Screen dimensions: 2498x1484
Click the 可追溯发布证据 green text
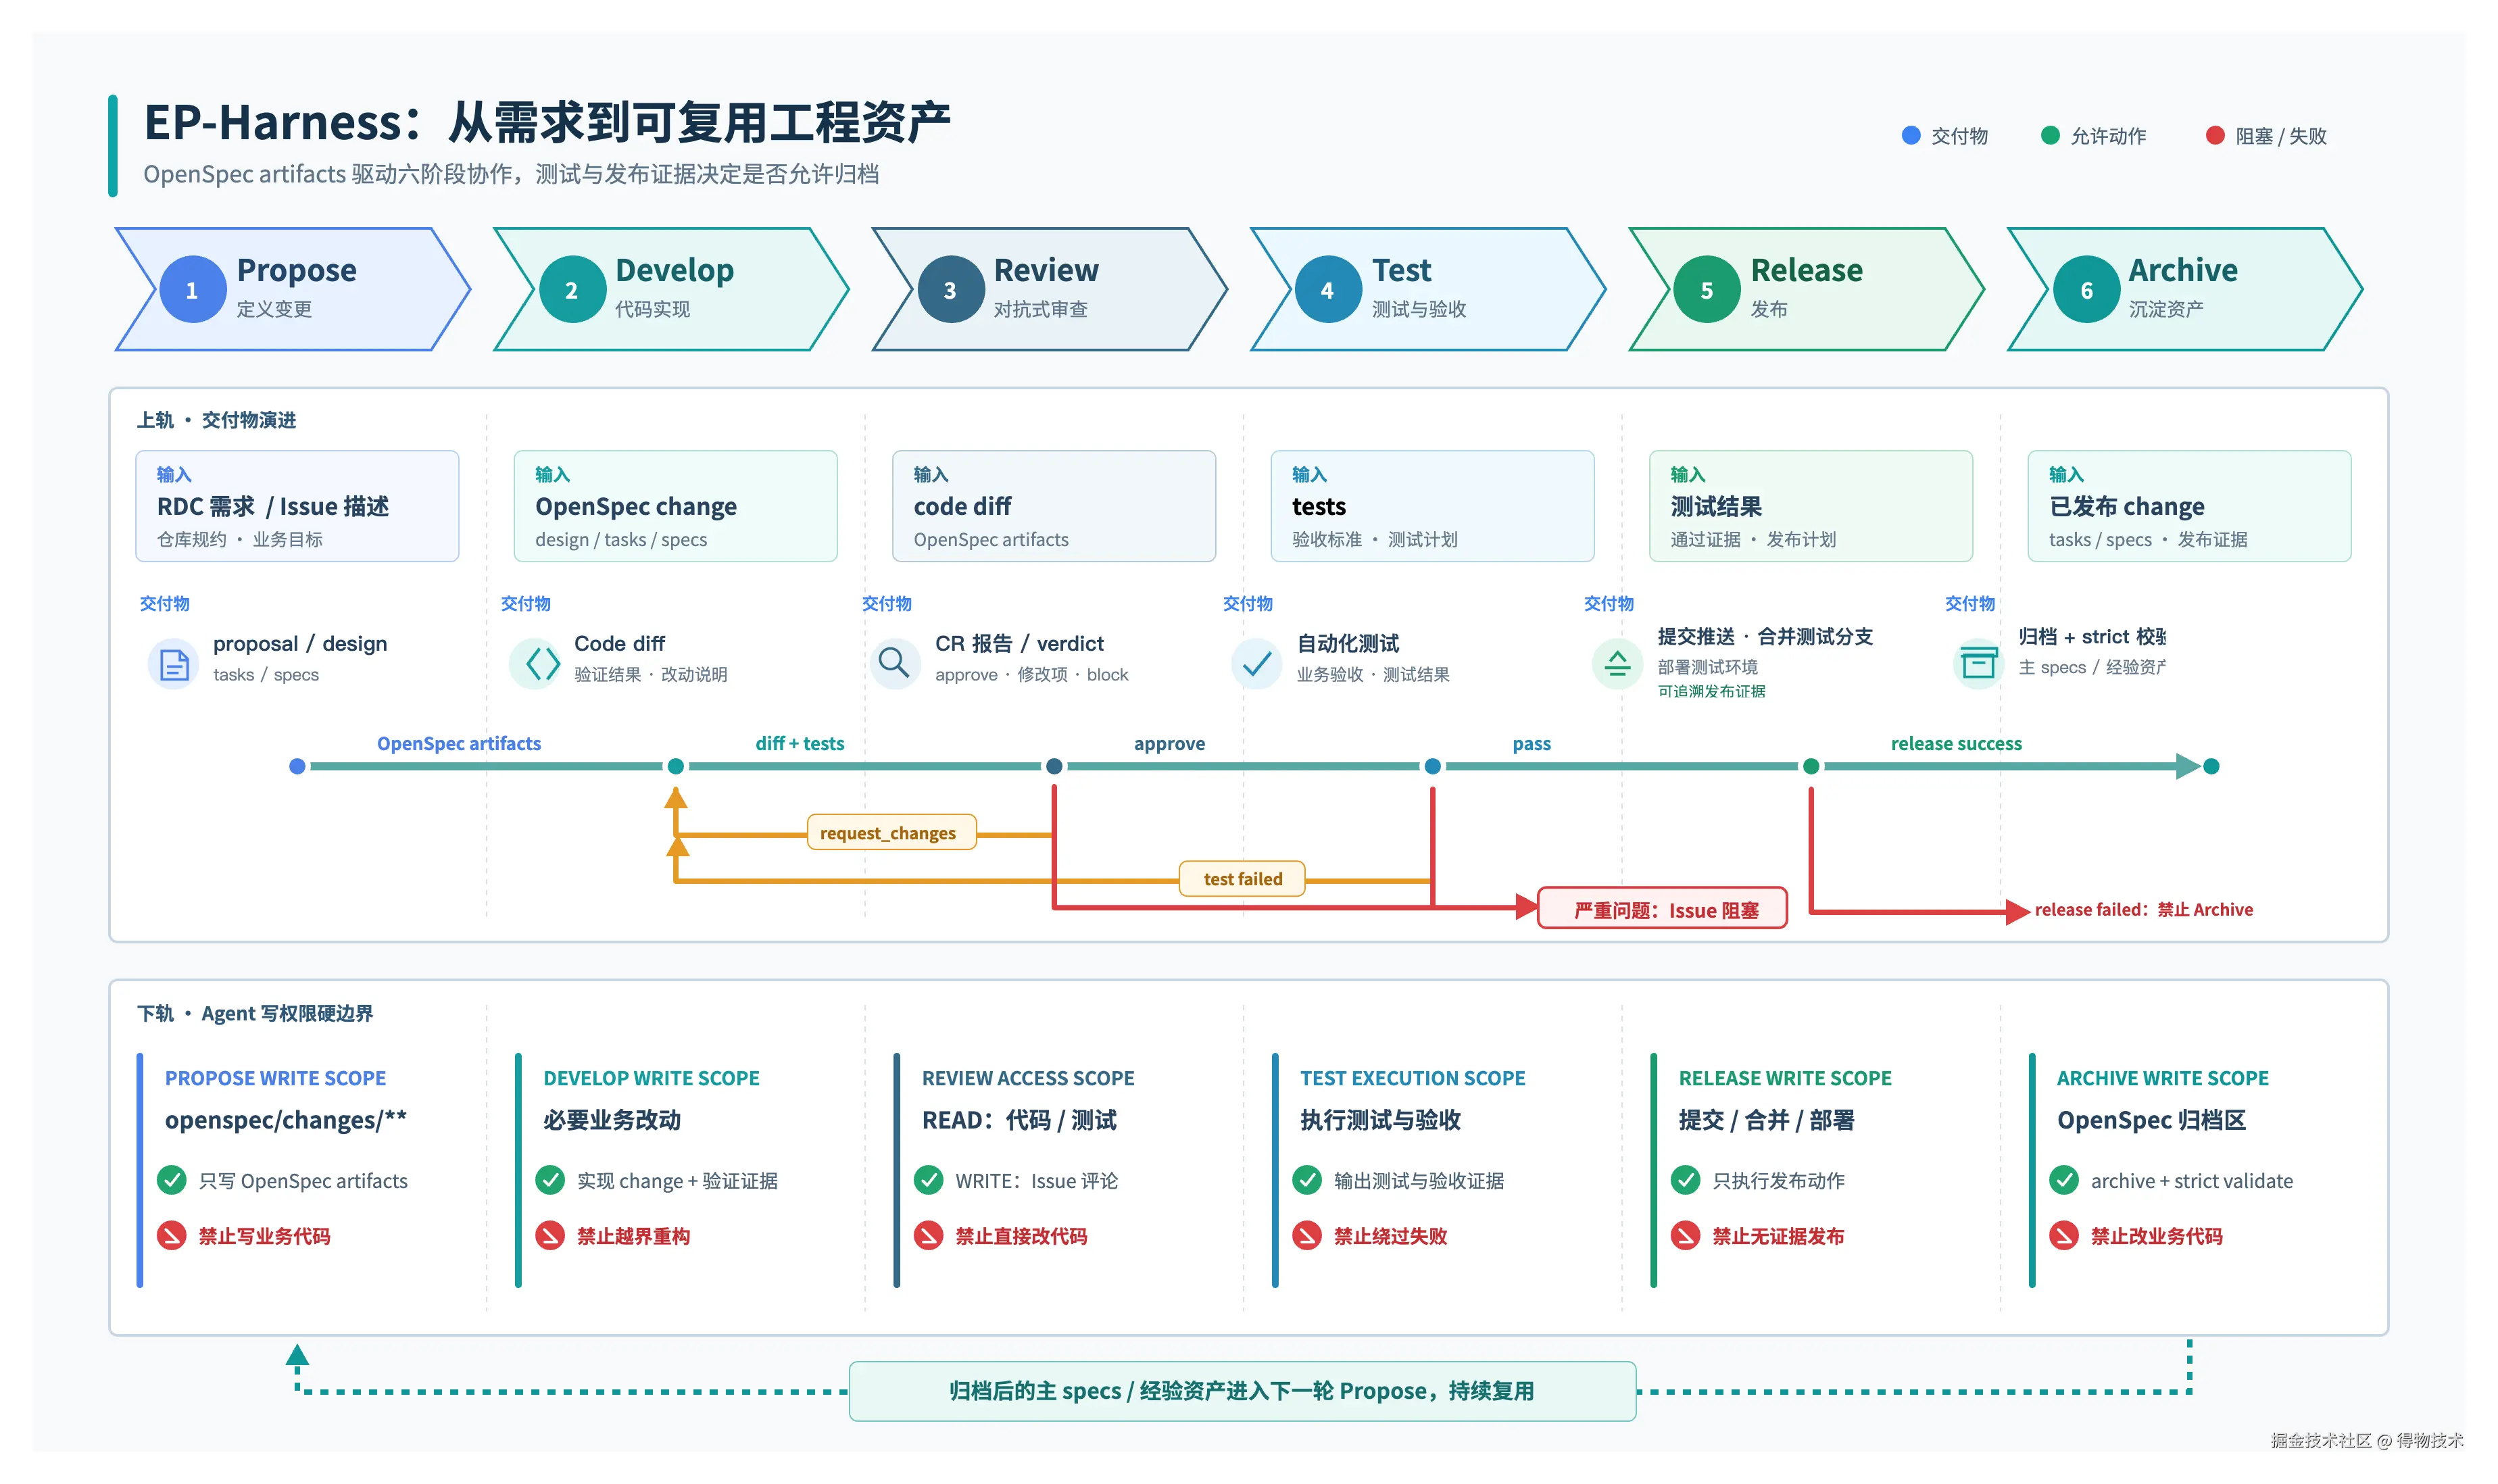tap(1712, 692)
